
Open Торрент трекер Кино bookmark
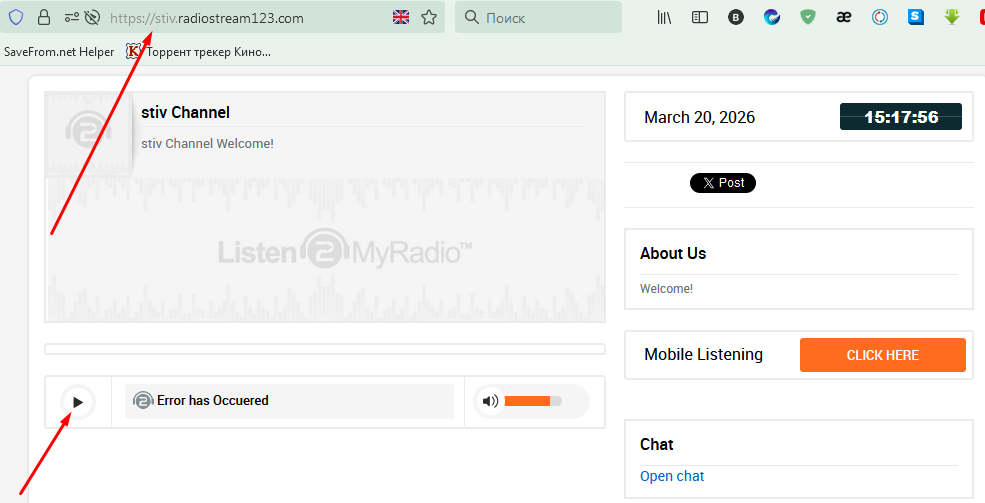click(199, 51)
